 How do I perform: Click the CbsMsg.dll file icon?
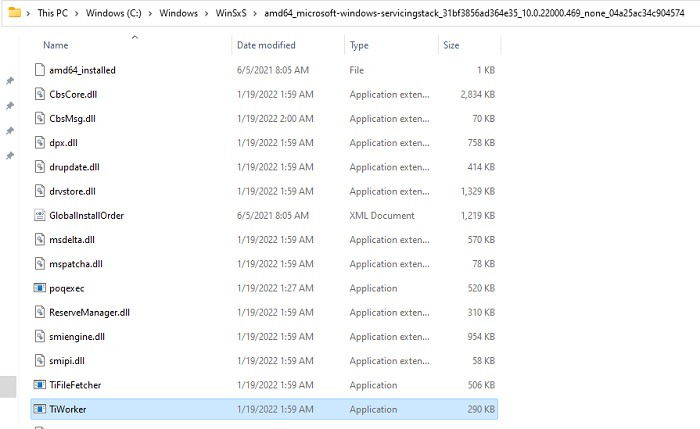40,118
